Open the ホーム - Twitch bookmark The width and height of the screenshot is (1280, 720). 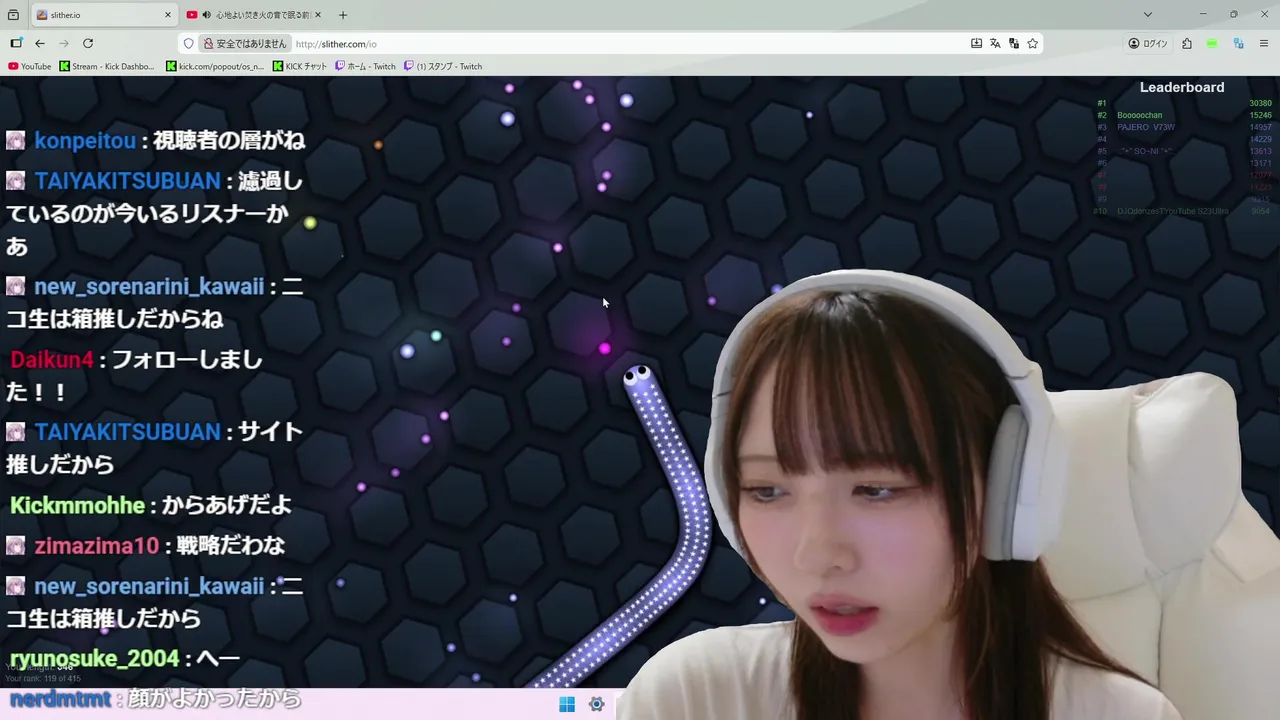tap(366, 66)
